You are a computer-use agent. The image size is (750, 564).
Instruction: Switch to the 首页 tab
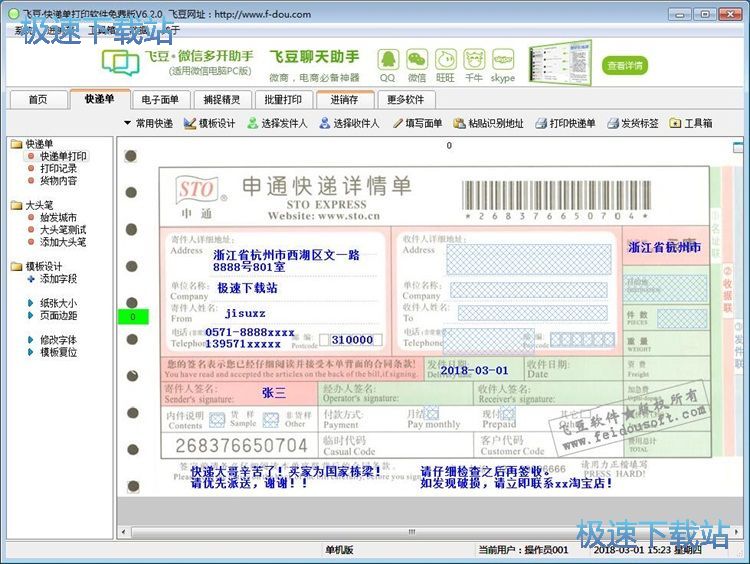(x=38, y=100)
